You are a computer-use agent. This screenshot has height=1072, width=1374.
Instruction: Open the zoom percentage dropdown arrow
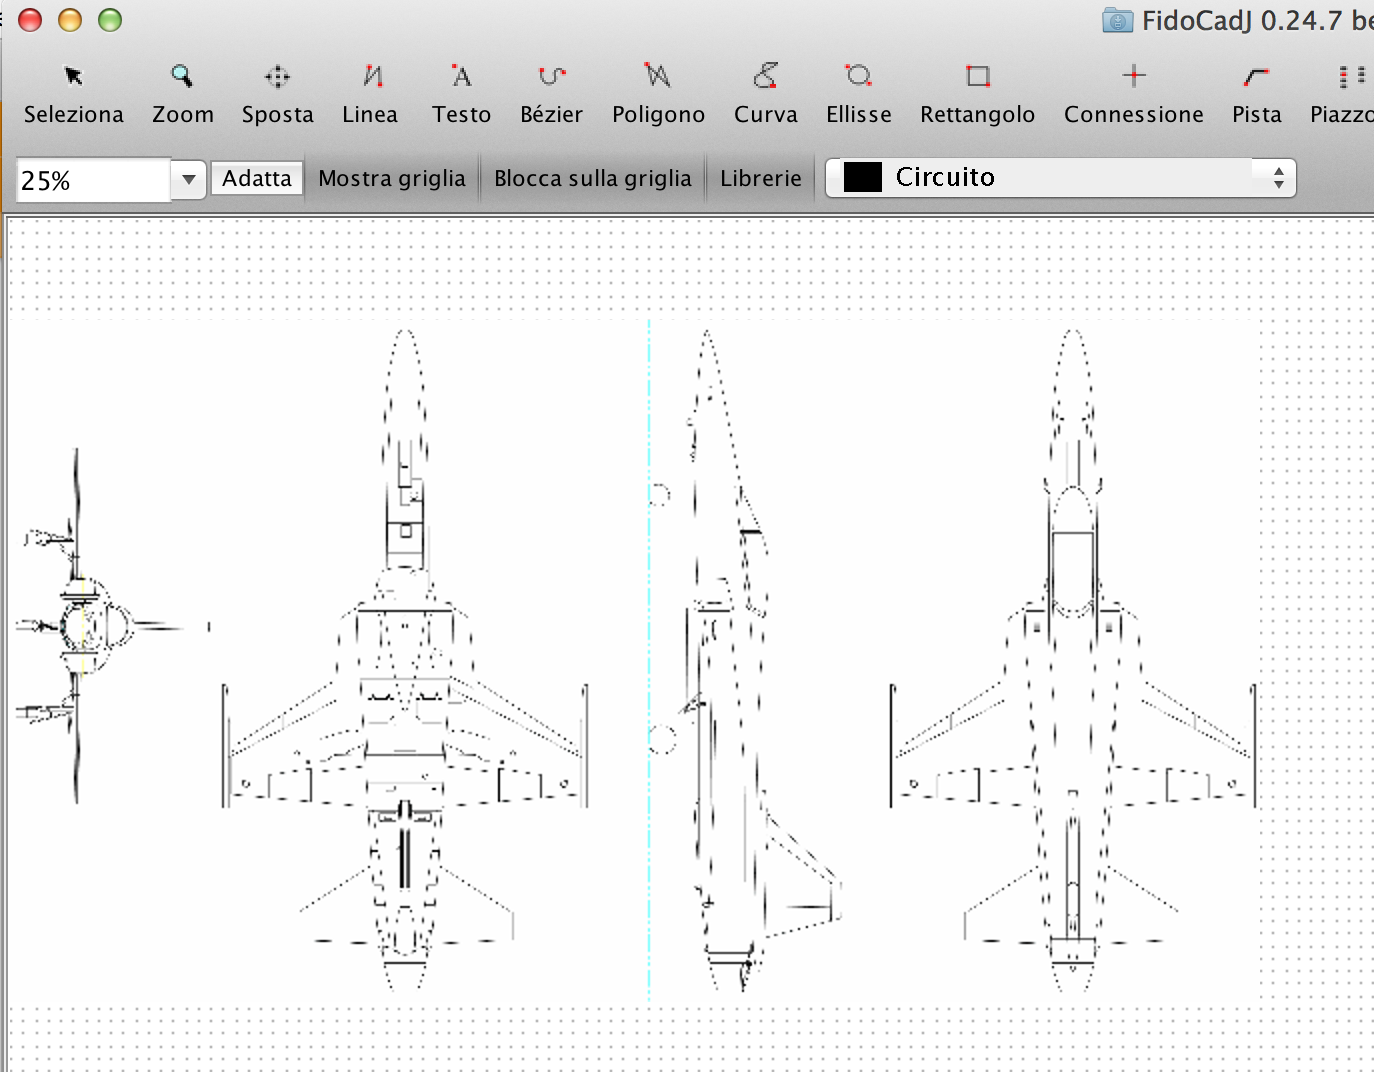[188, 180]
